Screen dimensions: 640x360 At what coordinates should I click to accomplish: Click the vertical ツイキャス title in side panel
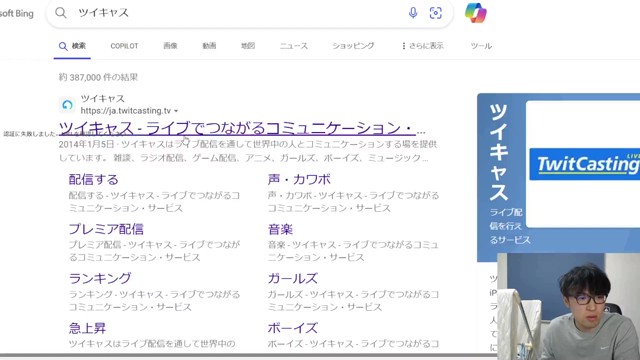tap(498, 152)
